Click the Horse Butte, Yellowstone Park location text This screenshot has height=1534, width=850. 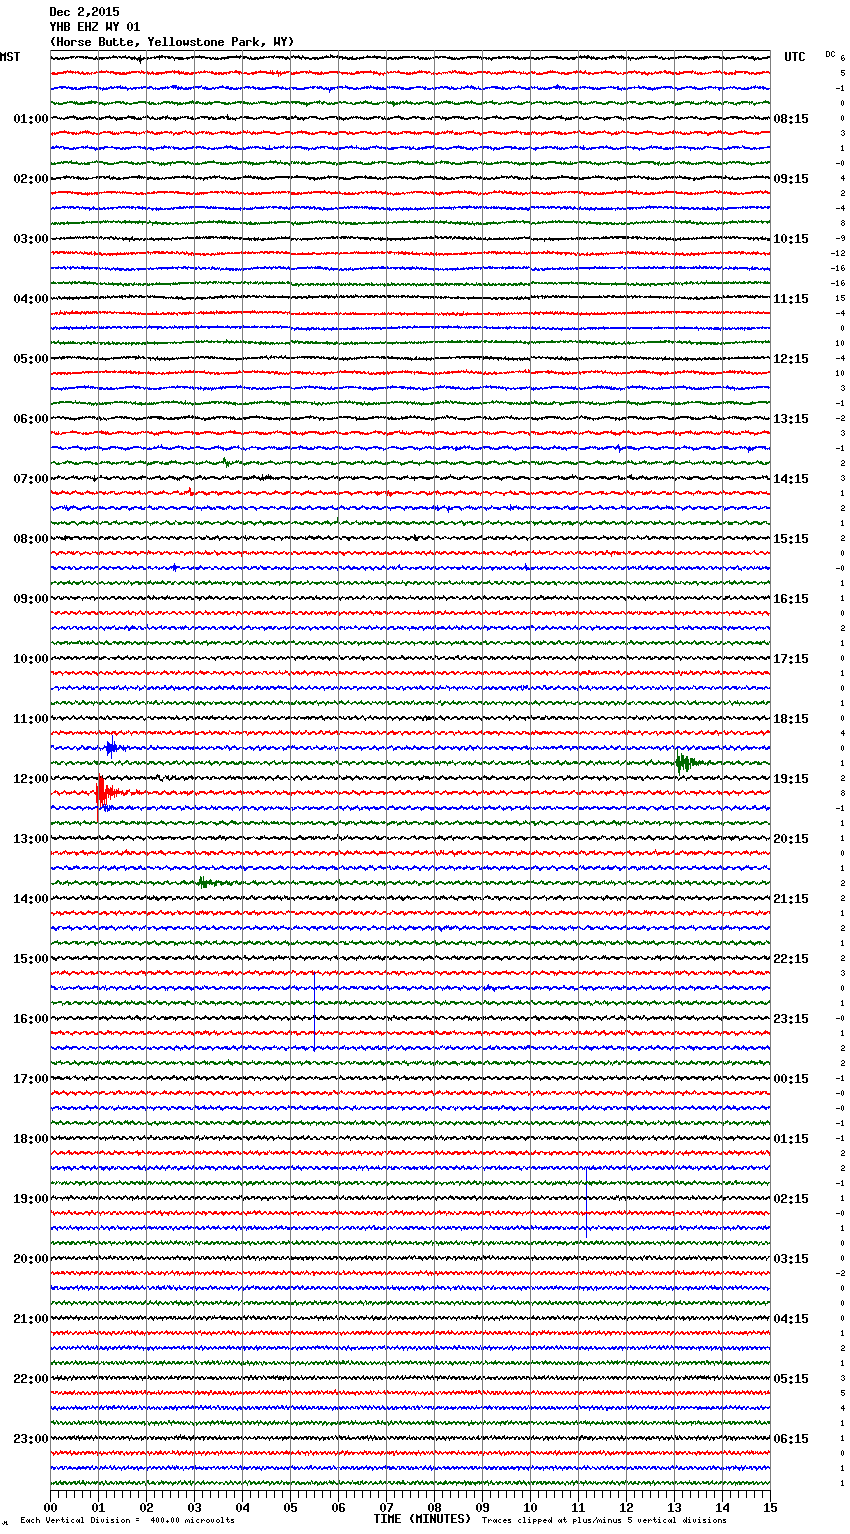point(171,42)
